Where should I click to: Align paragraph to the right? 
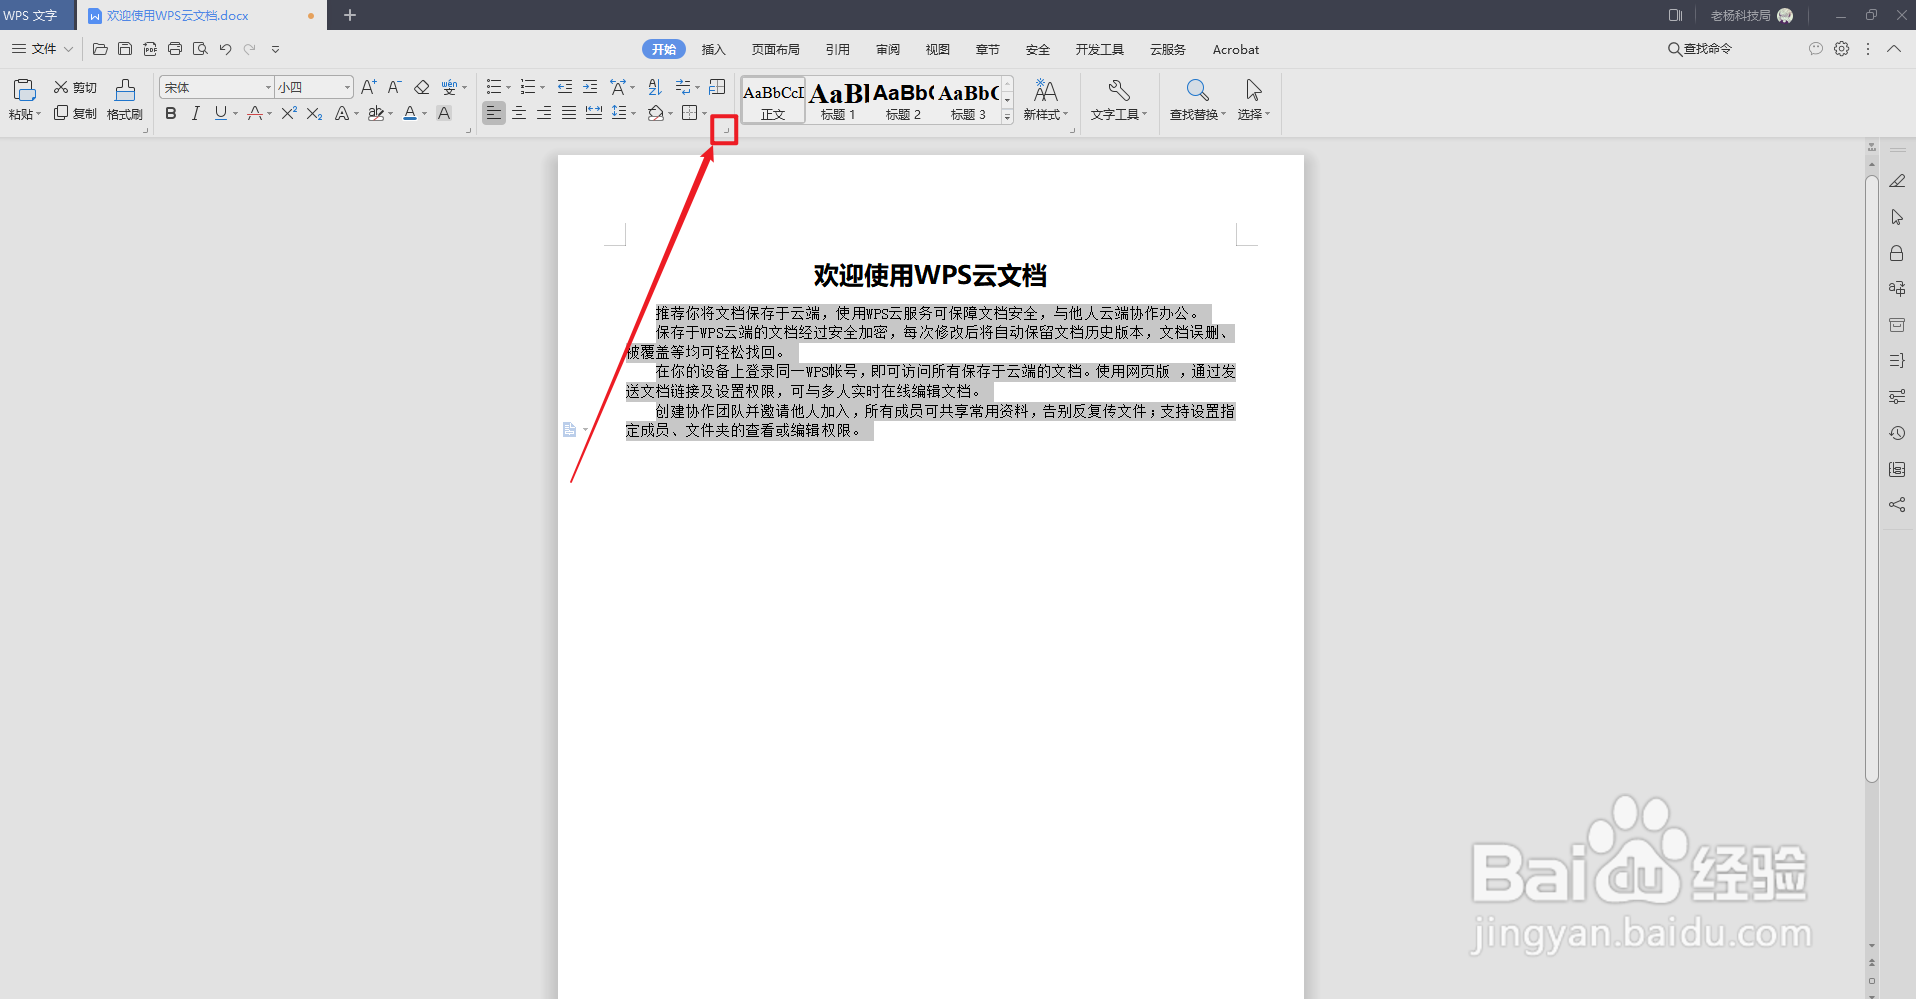coord(544,113)
